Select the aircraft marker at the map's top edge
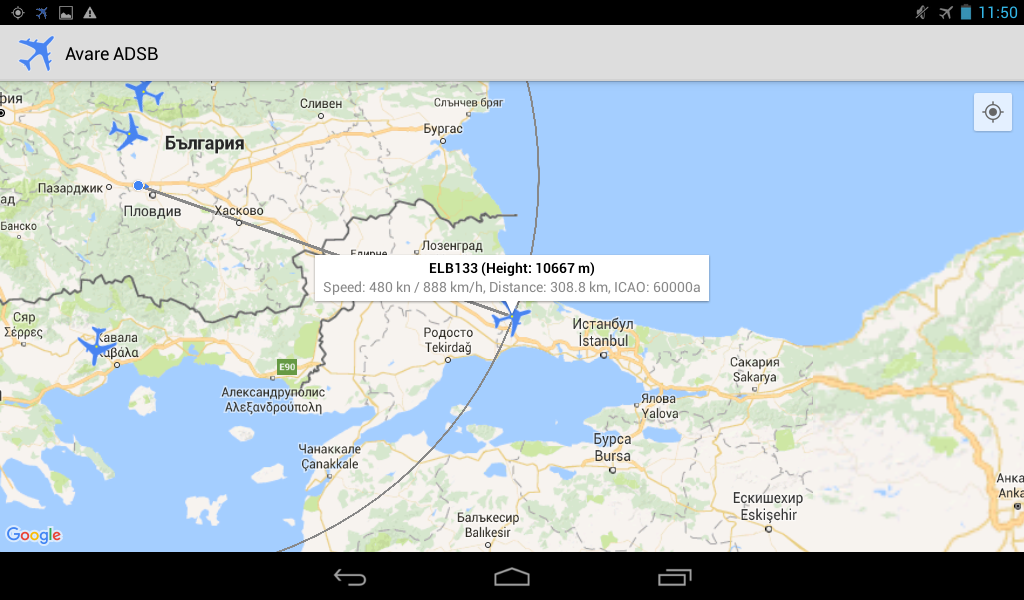This screenshot has width=1024, height=600. click(x=144, y=95)
